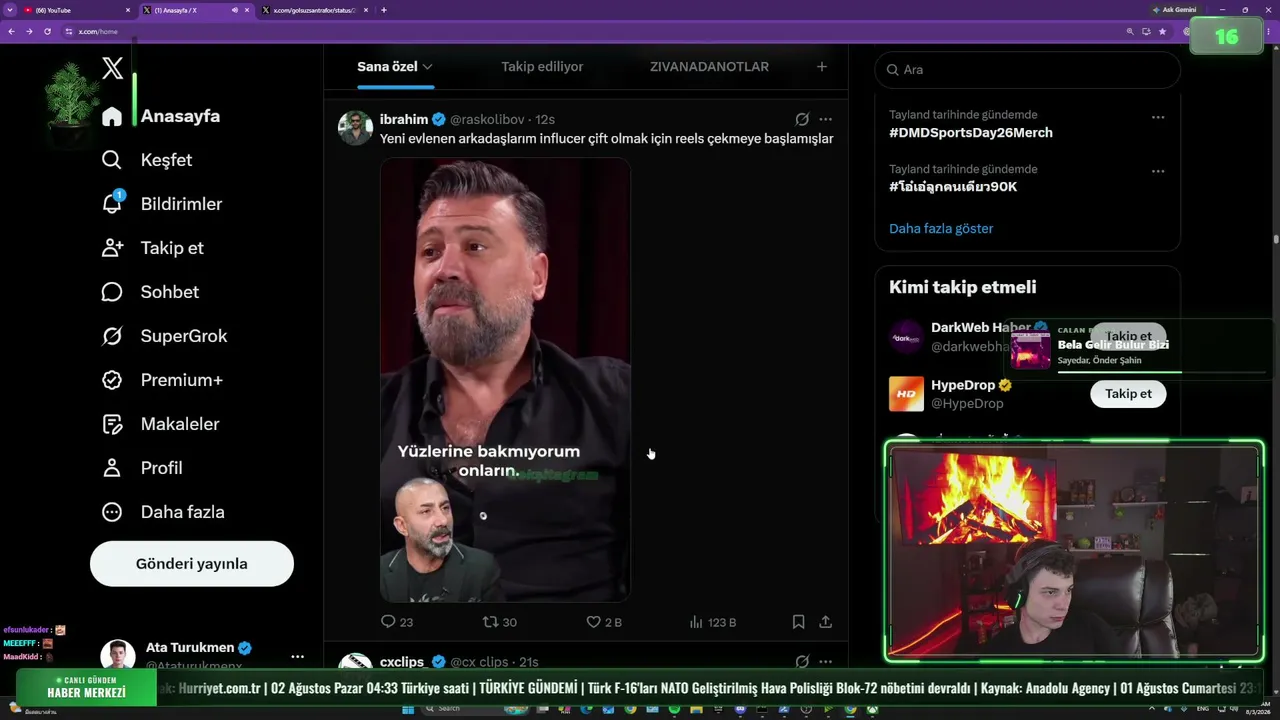Open trend #DMDSportsDay26Merch
1280x720 pixels.
970,132
